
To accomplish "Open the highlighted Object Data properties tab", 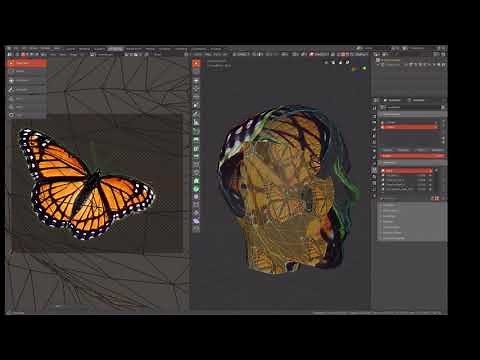I will (x=374, y=170).
